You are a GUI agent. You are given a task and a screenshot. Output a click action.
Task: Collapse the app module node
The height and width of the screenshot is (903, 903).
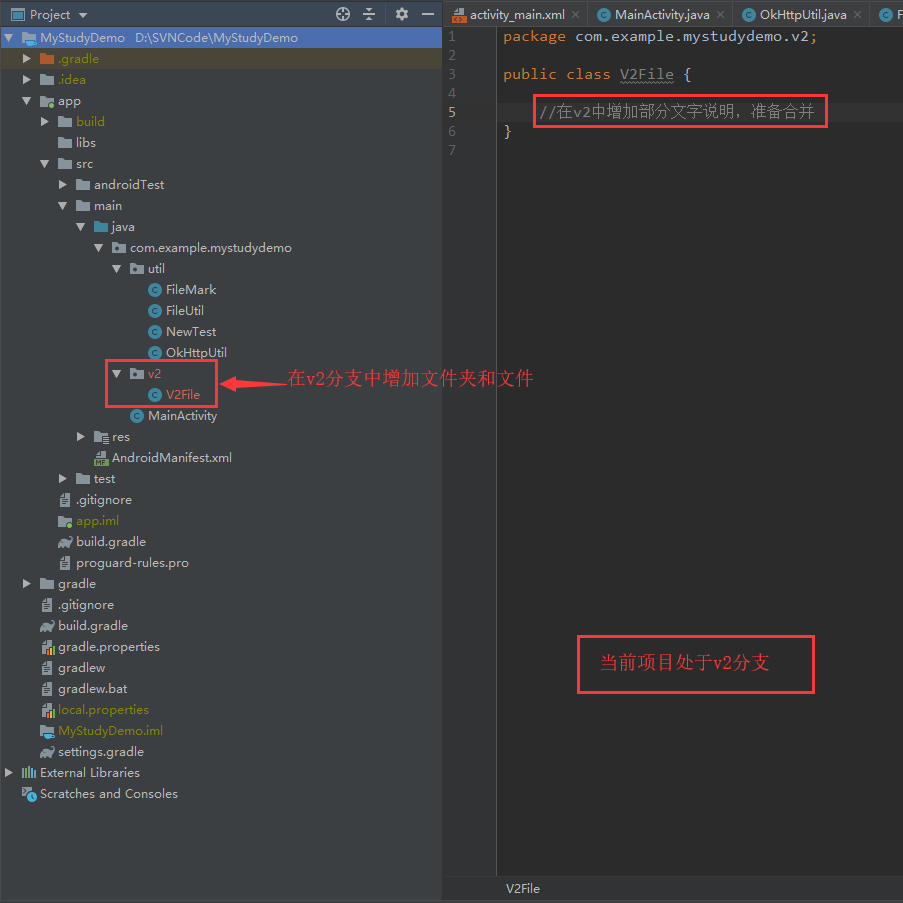pyautogui.click(x=26, y=101)
